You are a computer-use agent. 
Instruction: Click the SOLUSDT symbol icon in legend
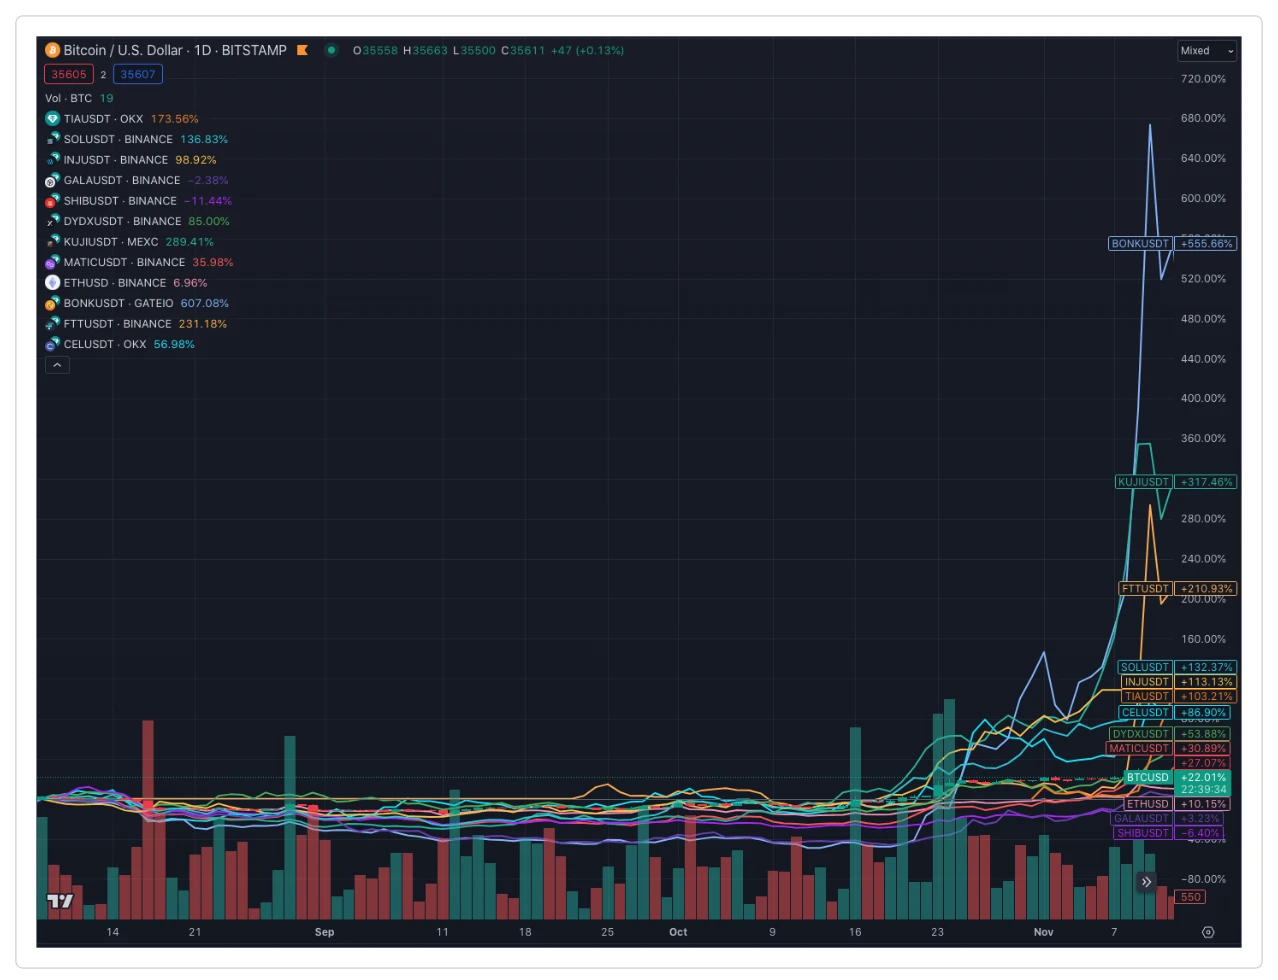coord(52,139)
